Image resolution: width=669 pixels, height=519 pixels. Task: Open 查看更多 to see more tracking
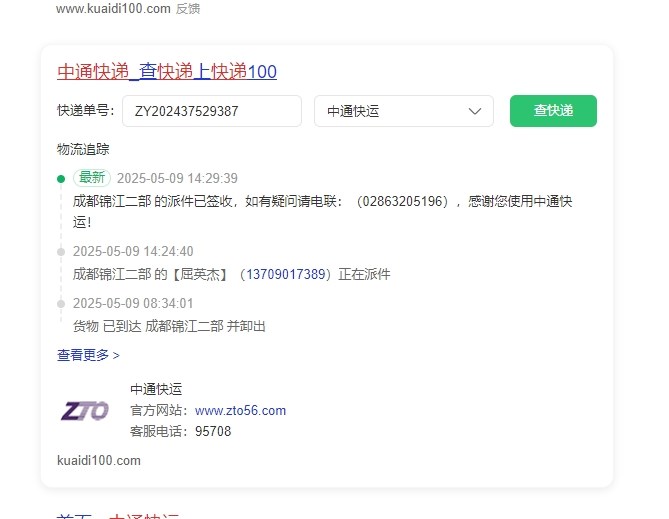[88, 355]
